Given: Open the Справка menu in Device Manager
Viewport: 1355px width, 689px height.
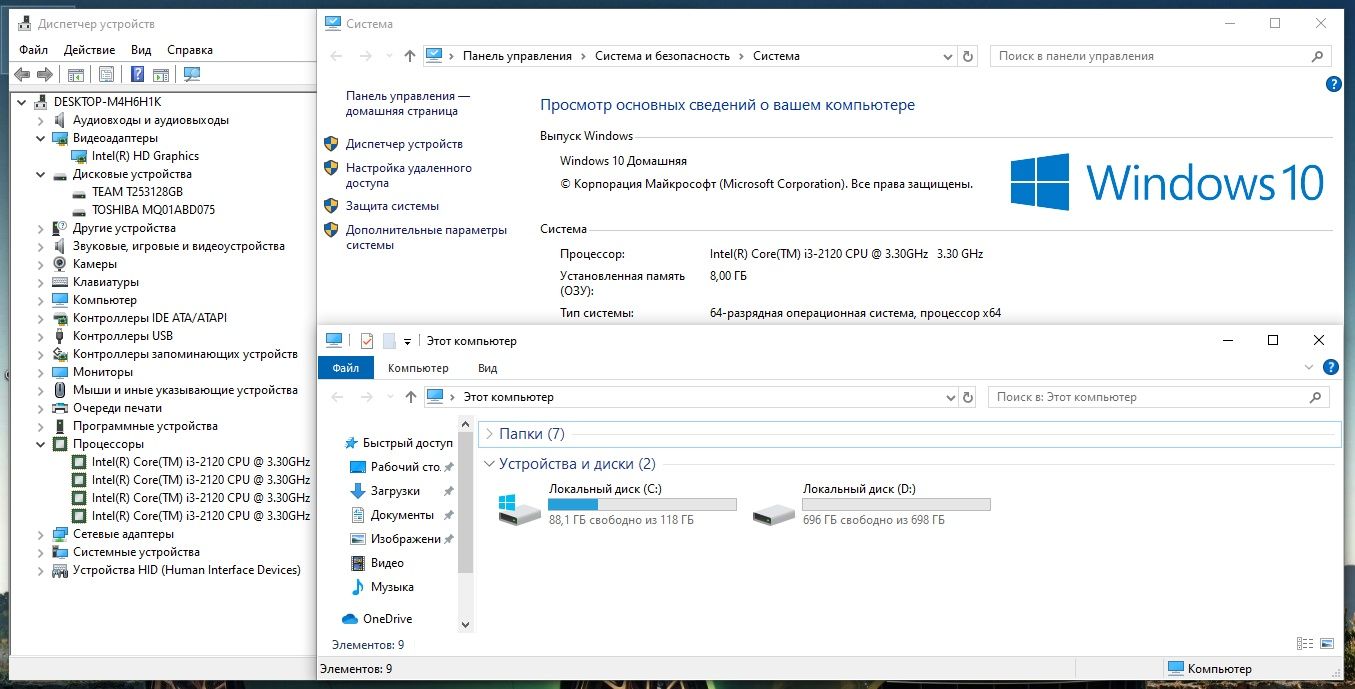Looking at the screenshot, I should click(190, 50).
